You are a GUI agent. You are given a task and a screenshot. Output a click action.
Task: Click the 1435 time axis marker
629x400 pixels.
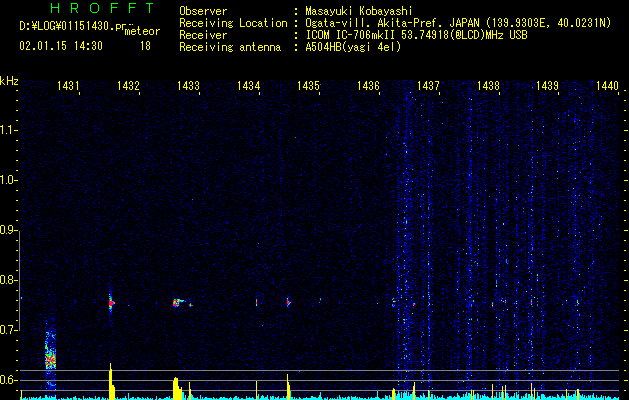[x=308, y=85]
